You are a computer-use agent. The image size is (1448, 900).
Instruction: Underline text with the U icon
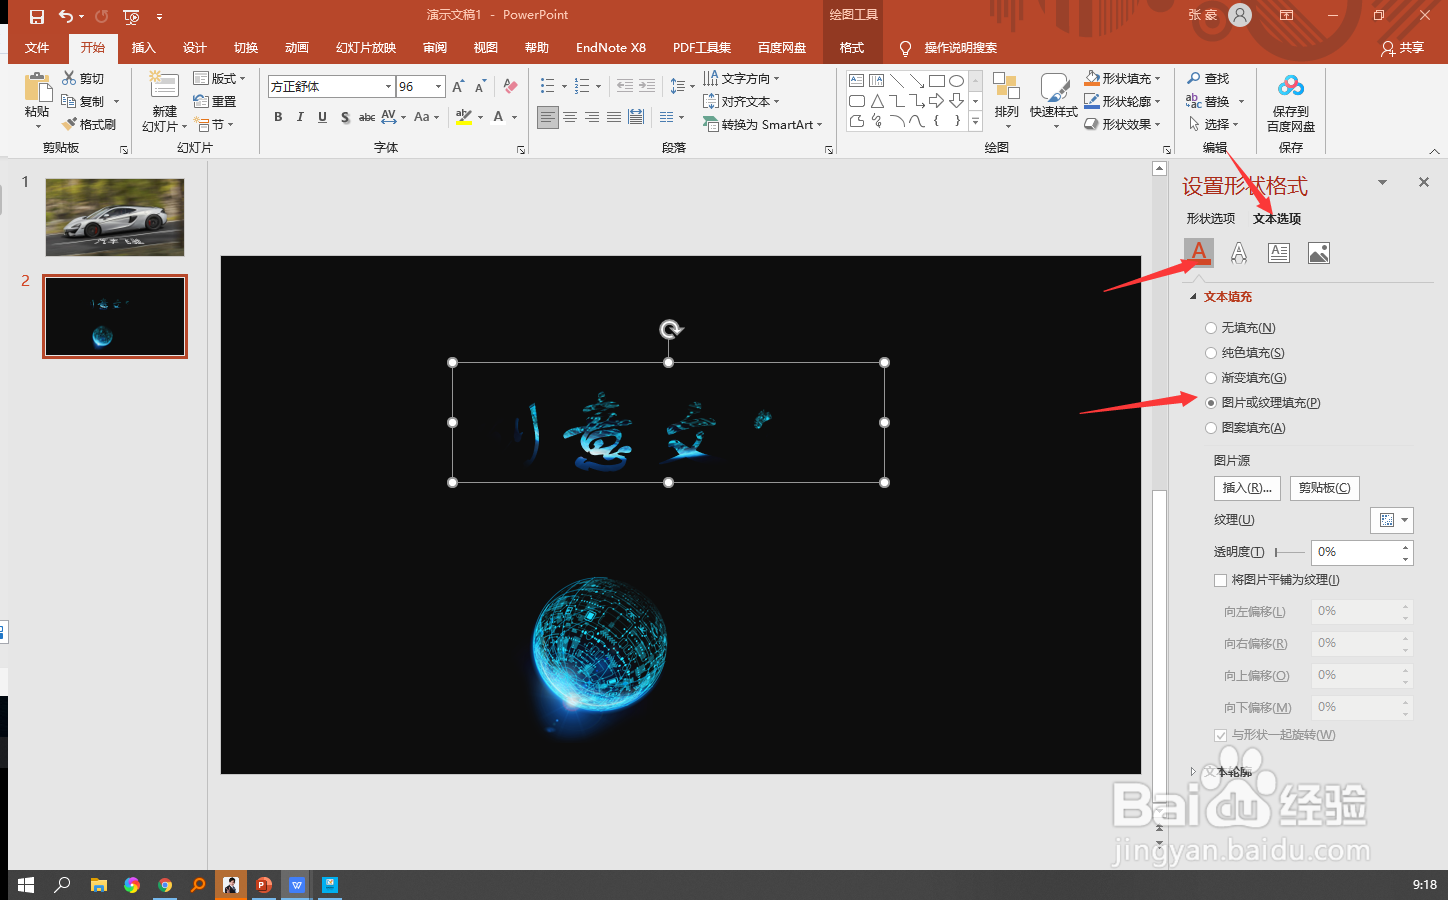pos(322,117)
